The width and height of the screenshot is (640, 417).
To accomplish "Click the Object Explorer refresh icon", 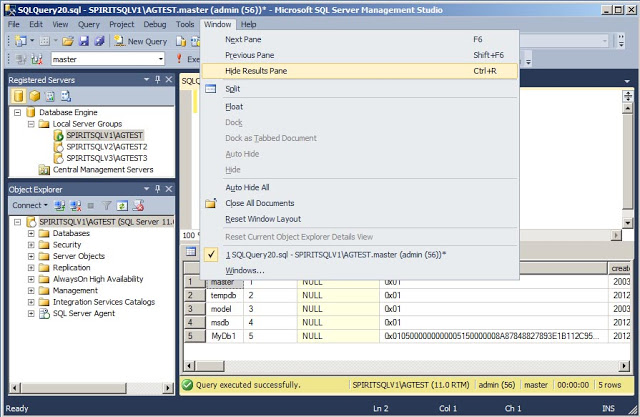I will 122,205.
